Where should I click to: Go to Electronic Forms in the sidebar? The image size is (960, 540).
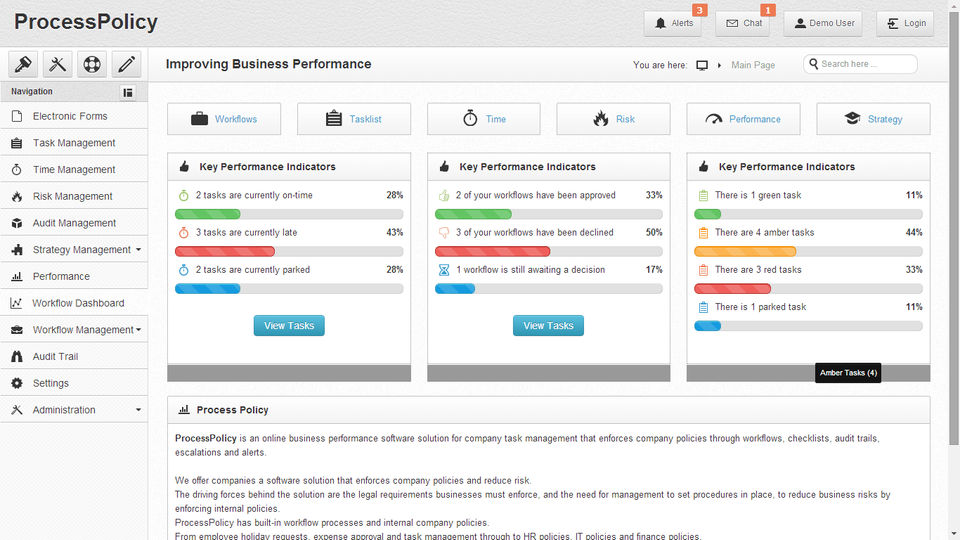coord(69,116)
